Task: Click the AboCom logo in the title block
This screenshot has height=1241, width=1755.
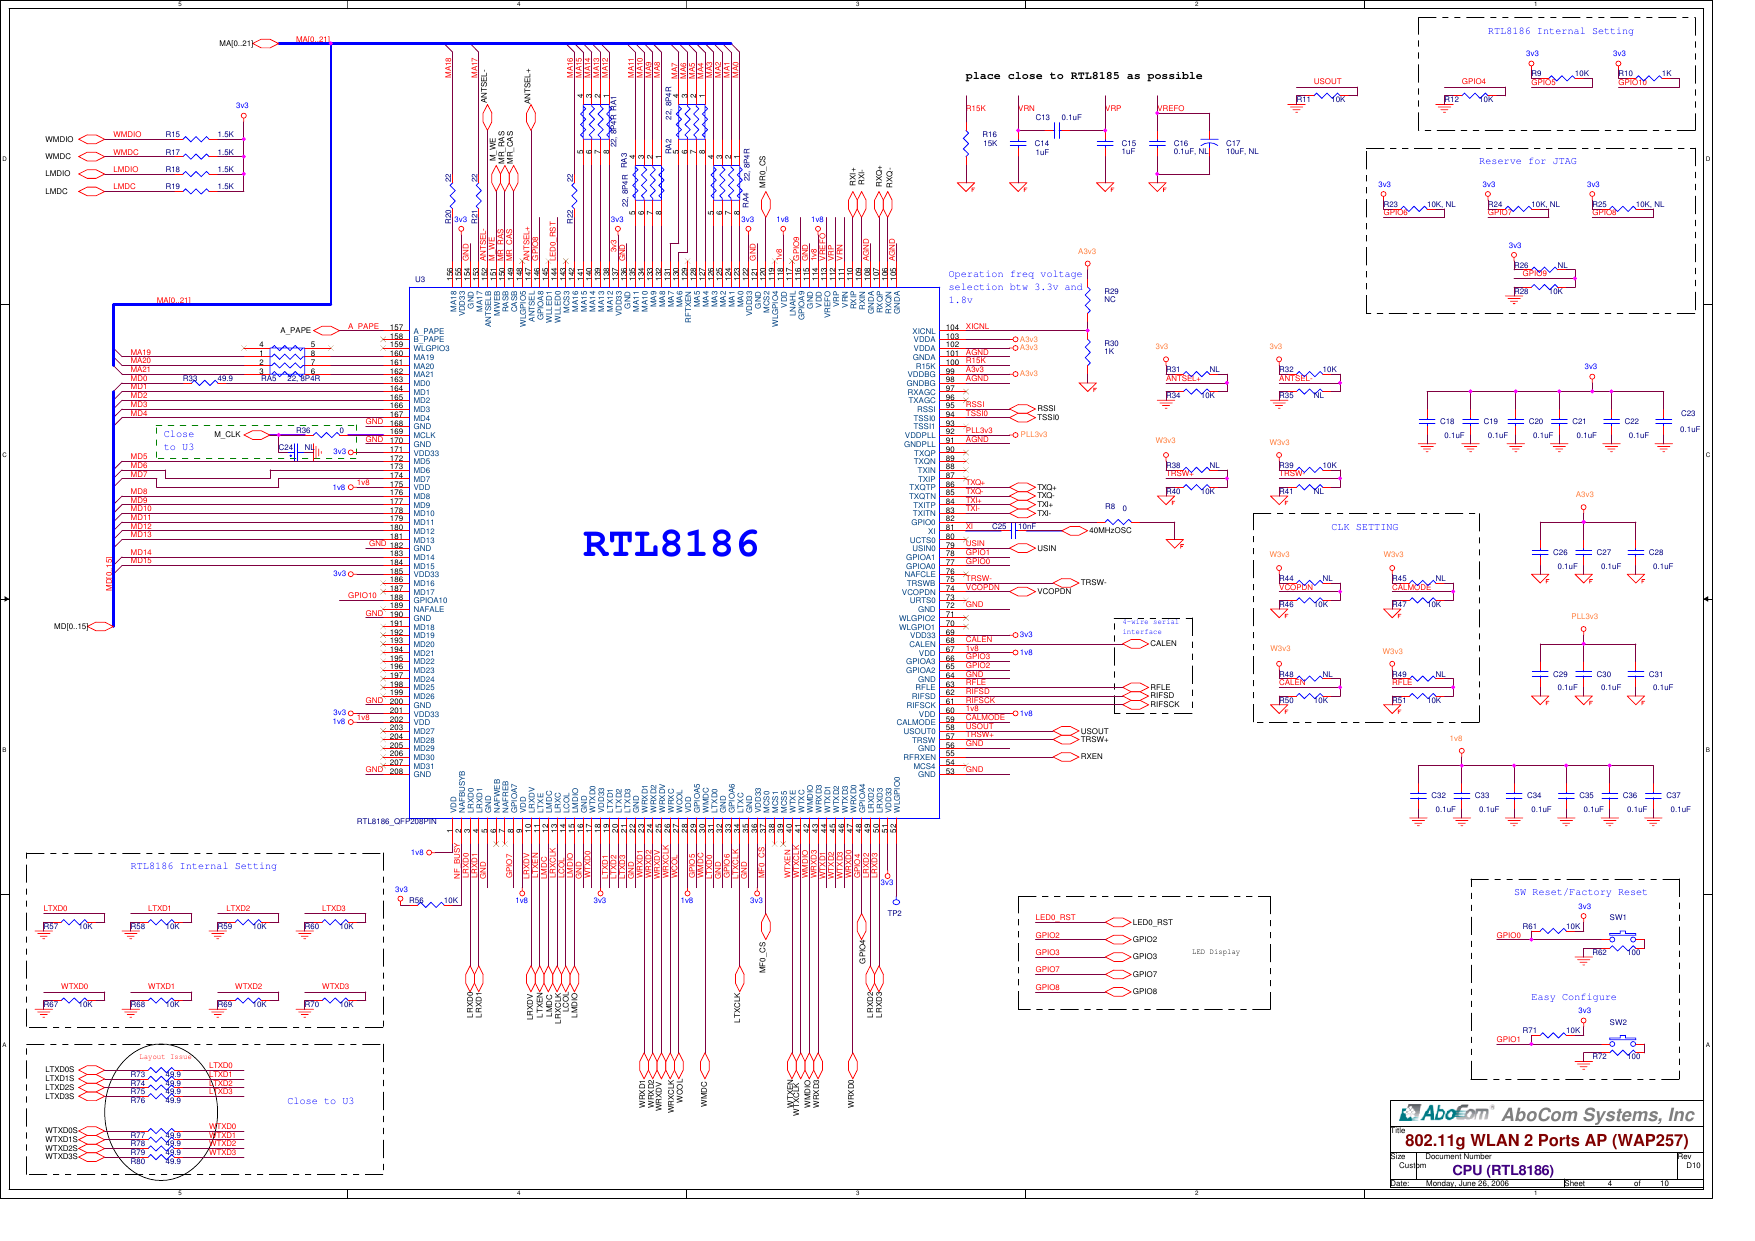Action: [1445, 1113]
